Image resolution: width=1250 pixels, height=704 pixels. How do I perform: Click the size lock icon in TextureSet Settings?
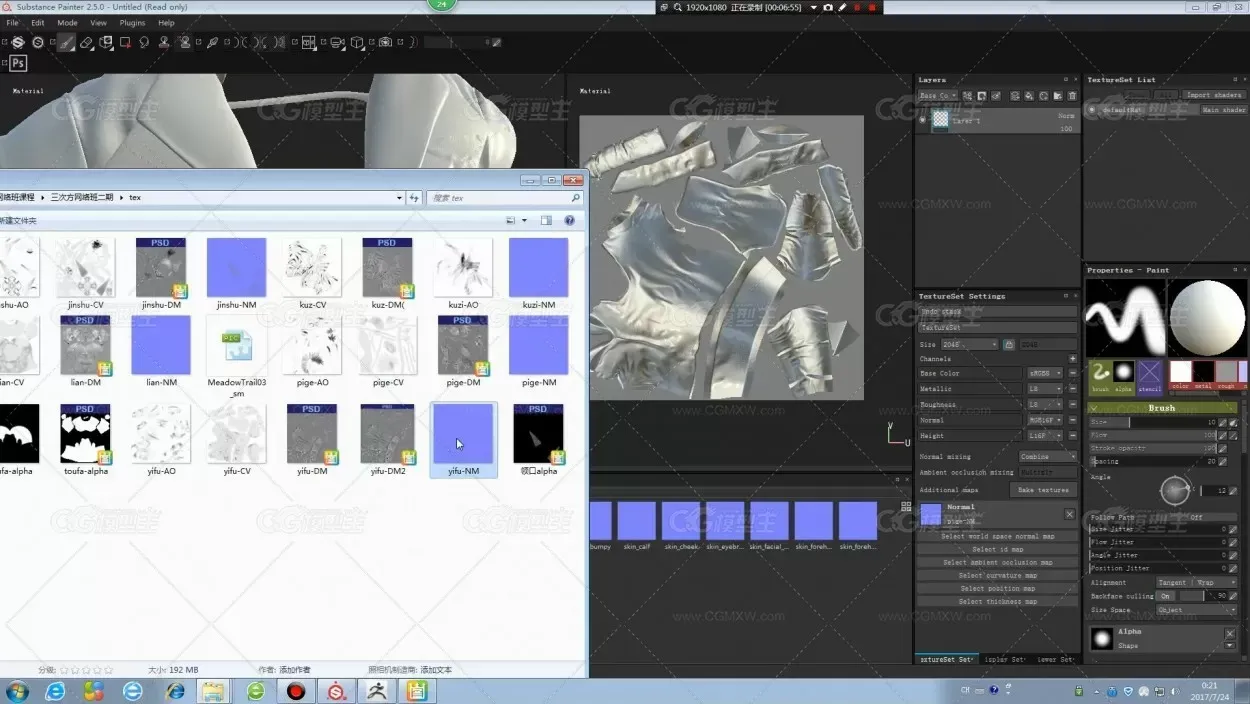point(1009,344)
